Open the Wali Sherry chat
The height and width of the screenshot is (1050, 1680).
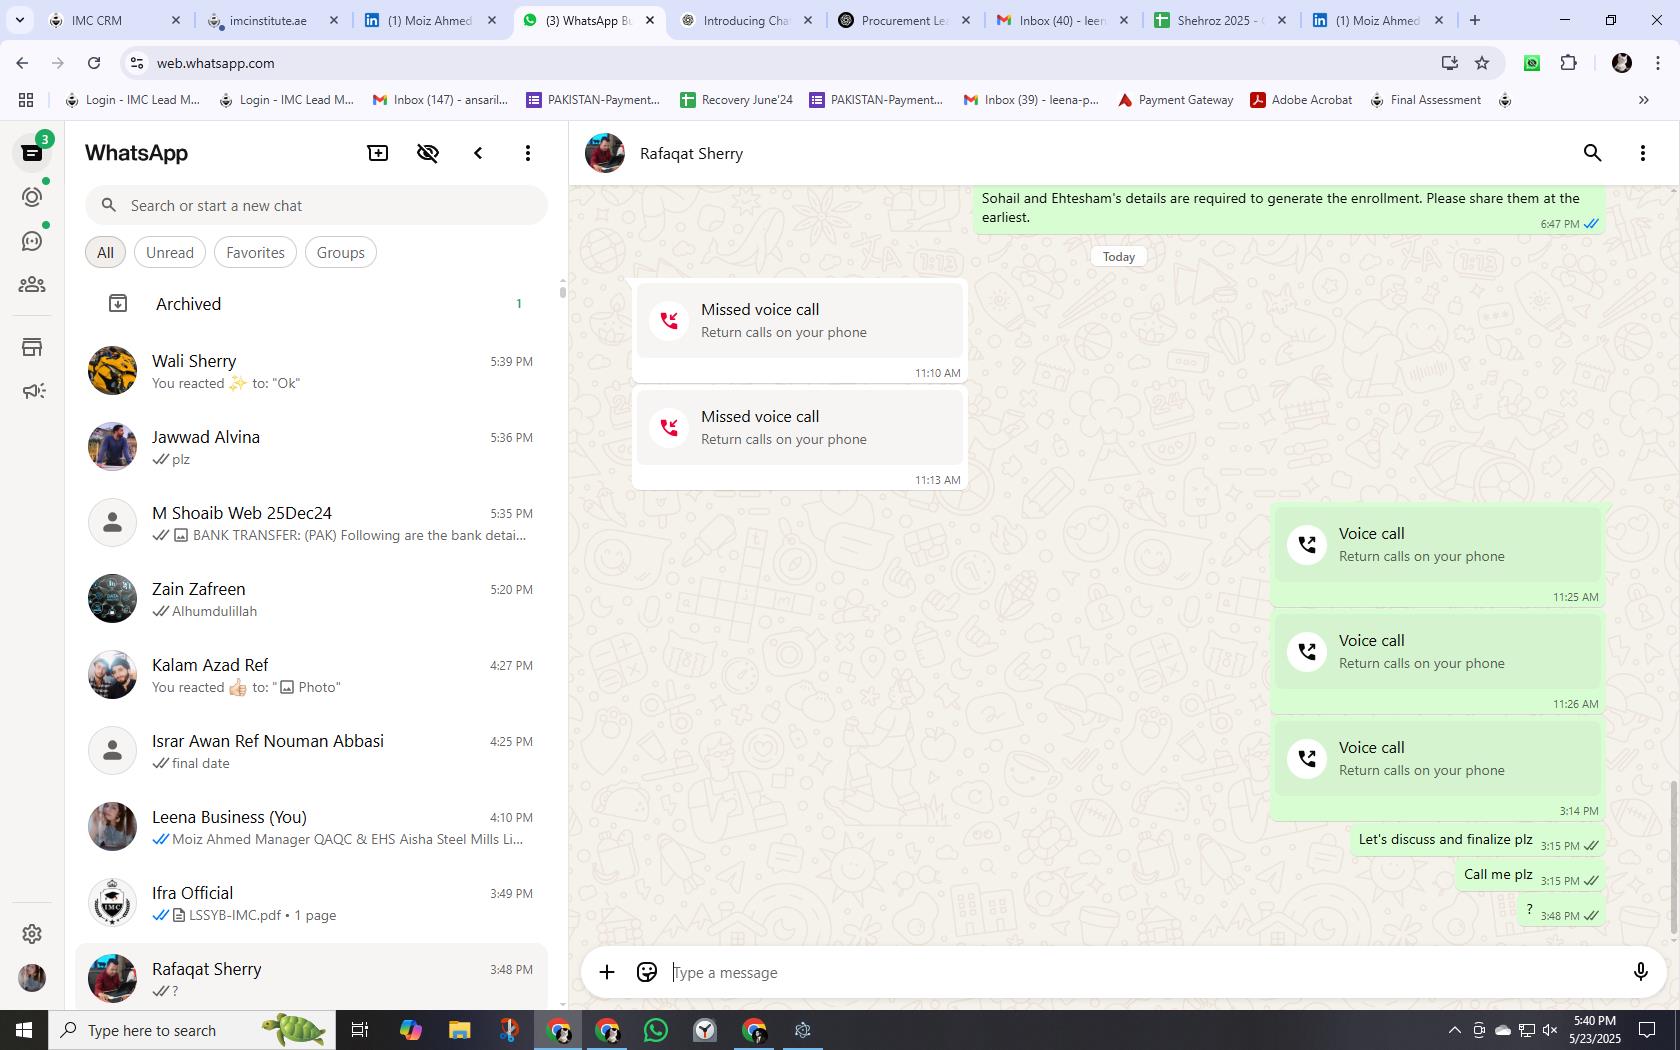pos(312,371)
